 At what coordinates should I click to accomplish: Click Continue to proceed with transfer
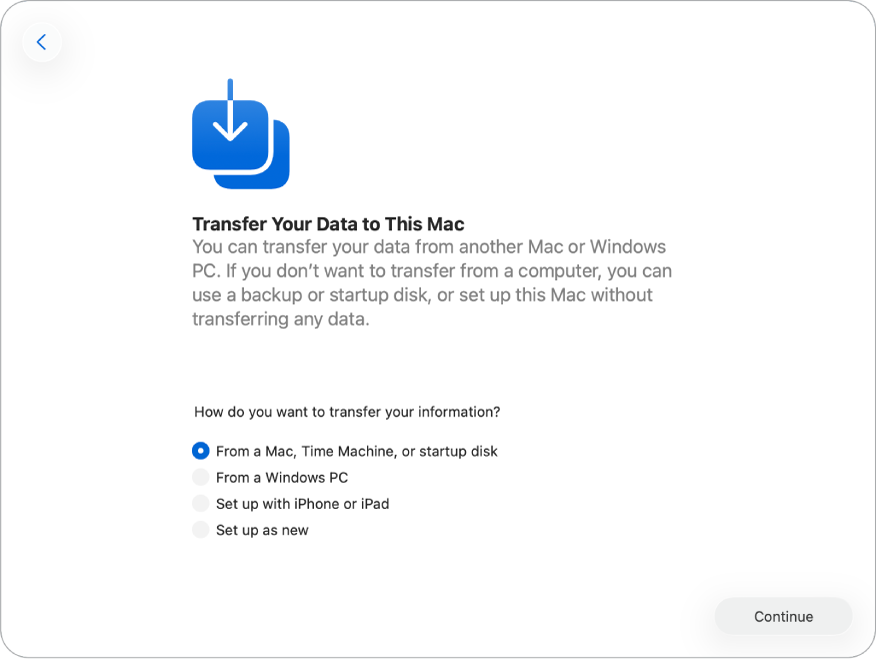pyautogui.click(x=783, y=616)
